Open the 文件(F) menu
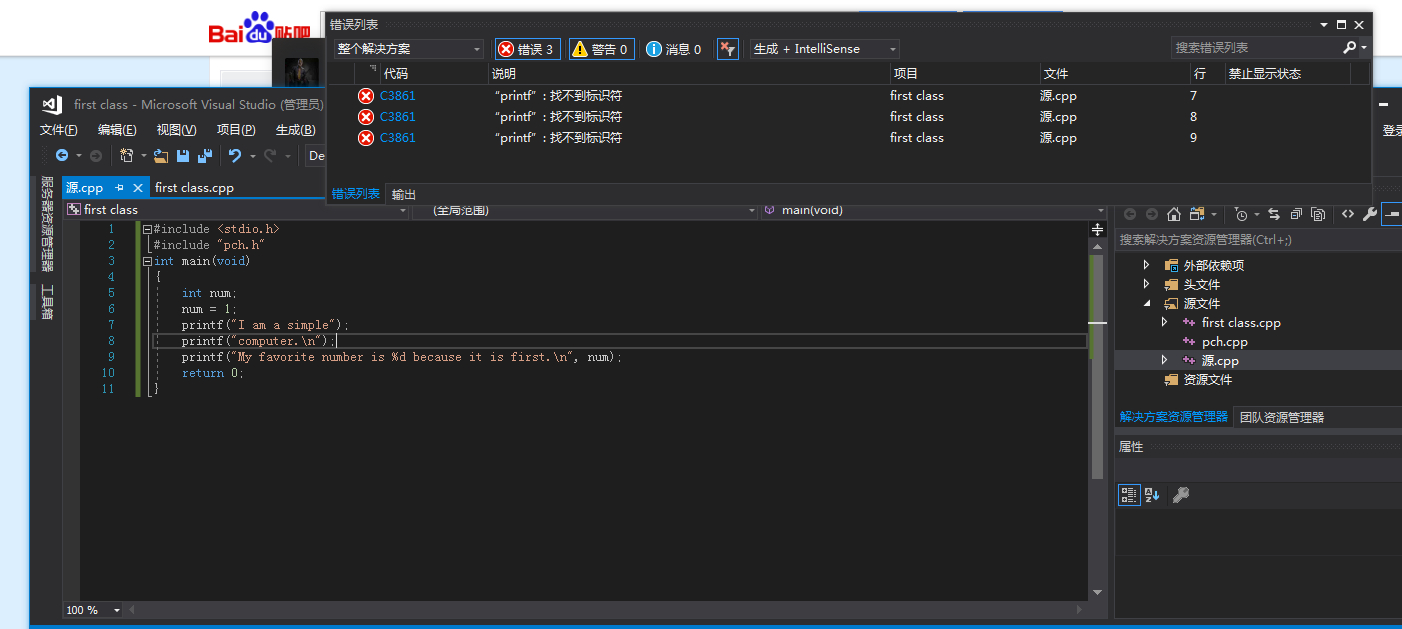Screen dimensions: 1402x629 click(58, 130)
